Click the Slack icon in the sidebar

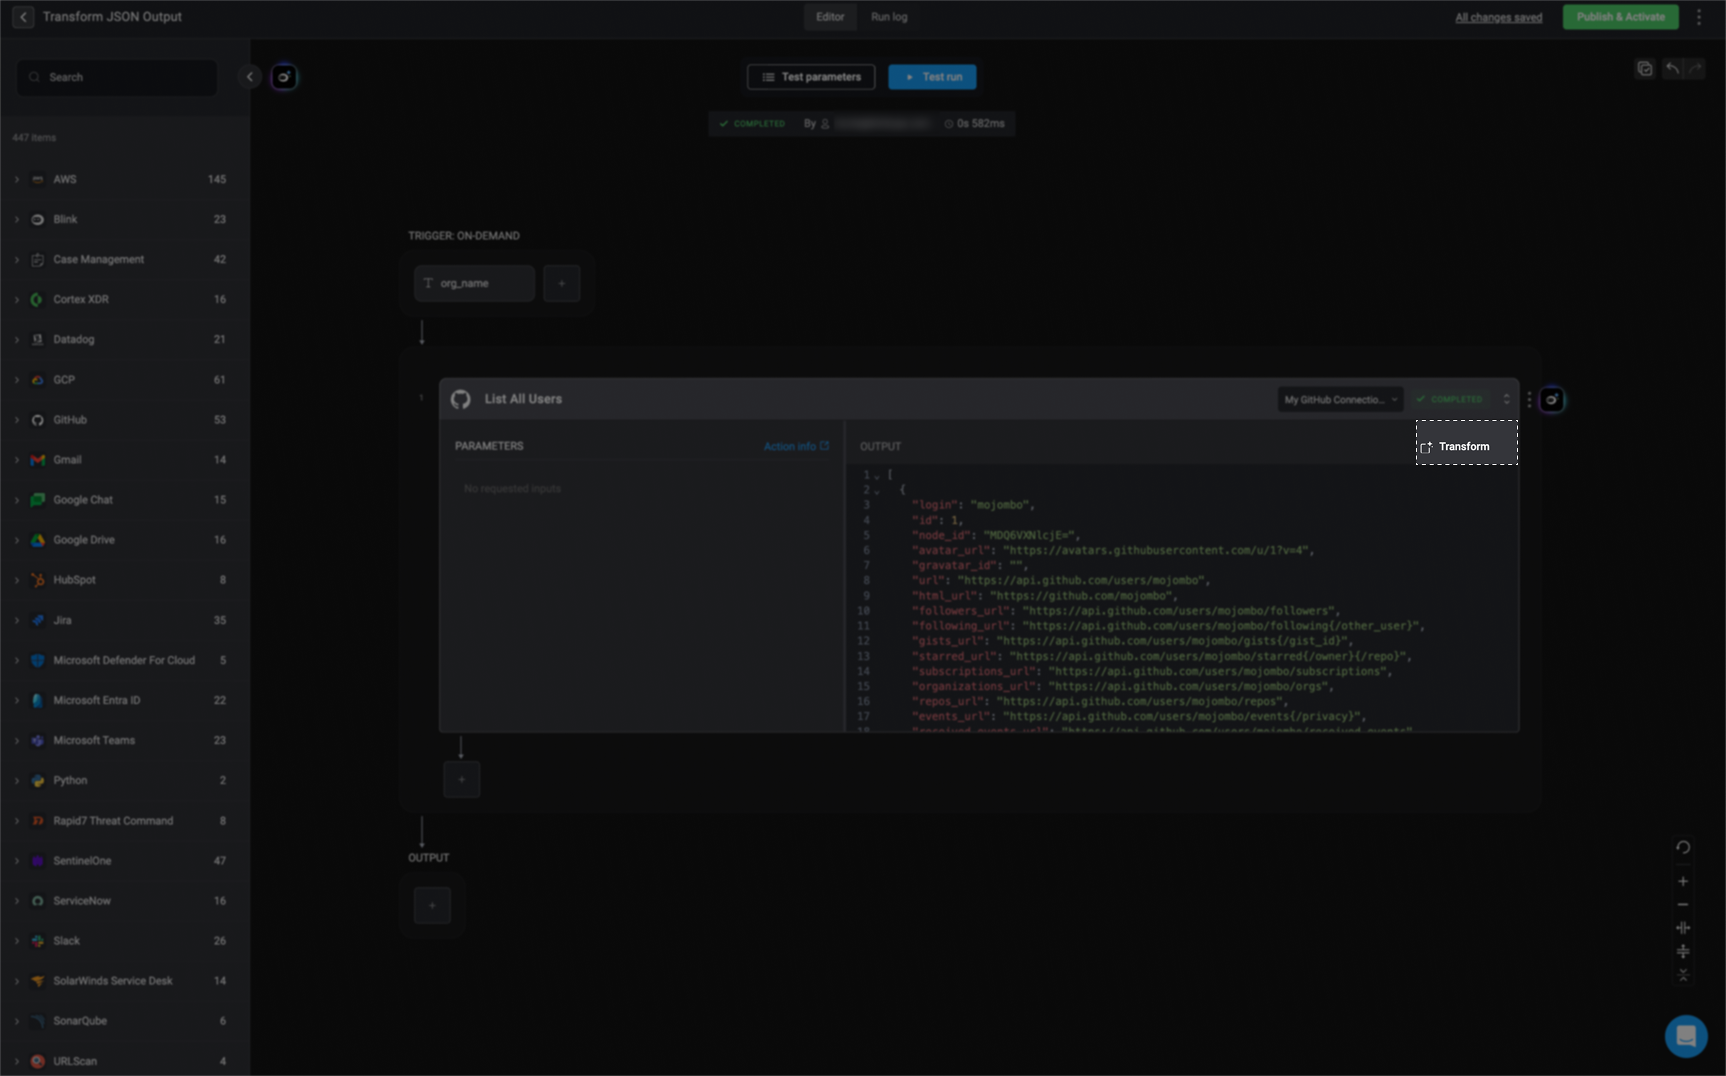pos(38,941)
